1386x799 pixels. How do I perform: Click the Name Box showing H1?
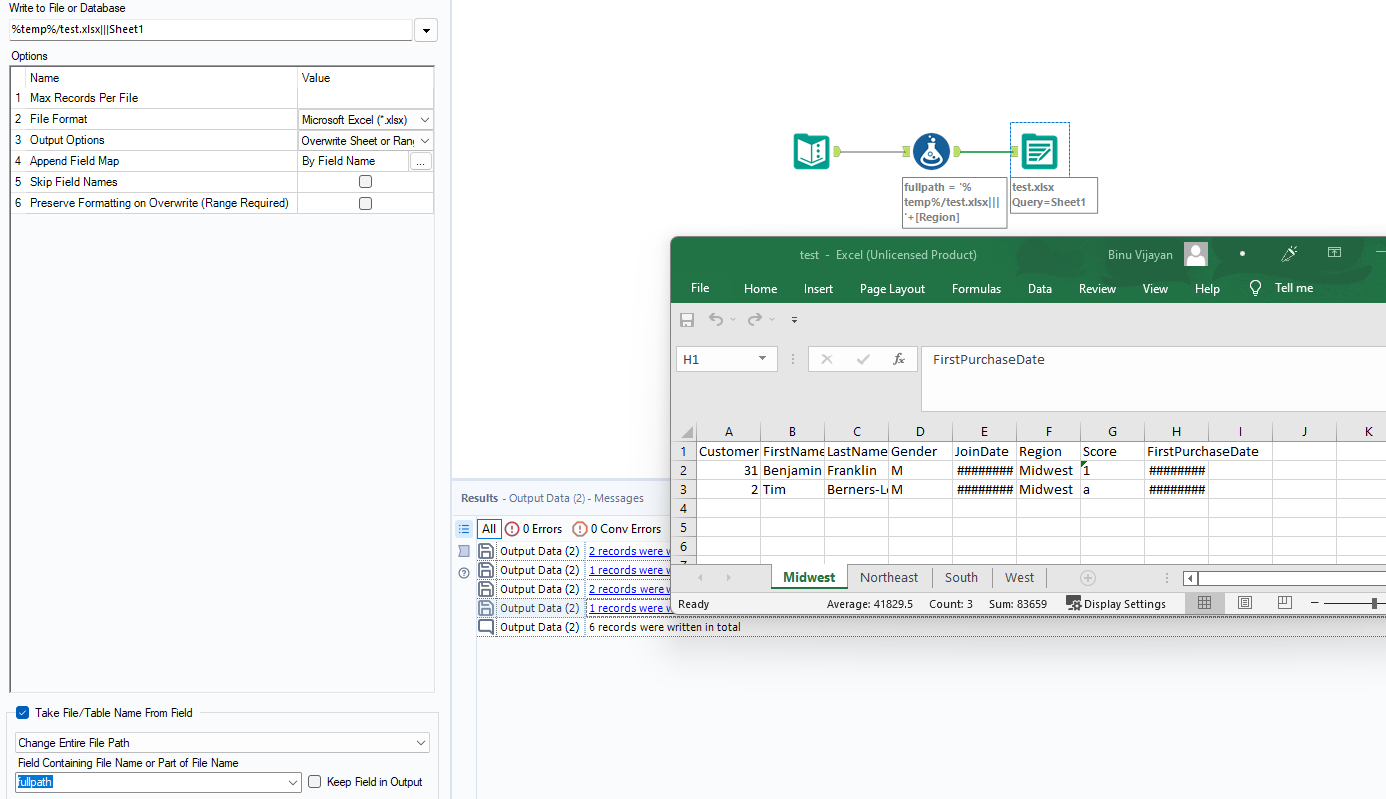[x=719, y=358]
